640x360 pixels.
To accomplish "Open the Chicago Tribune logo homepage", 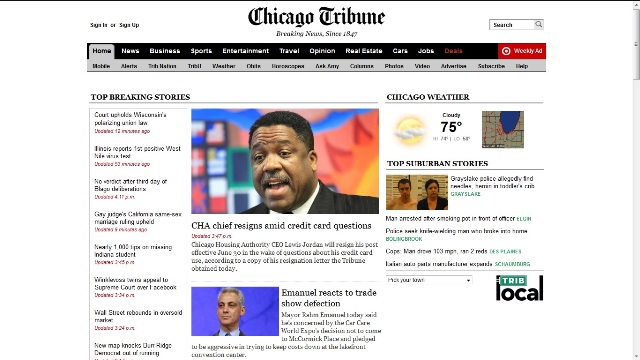I will click(x=316, y=17).
